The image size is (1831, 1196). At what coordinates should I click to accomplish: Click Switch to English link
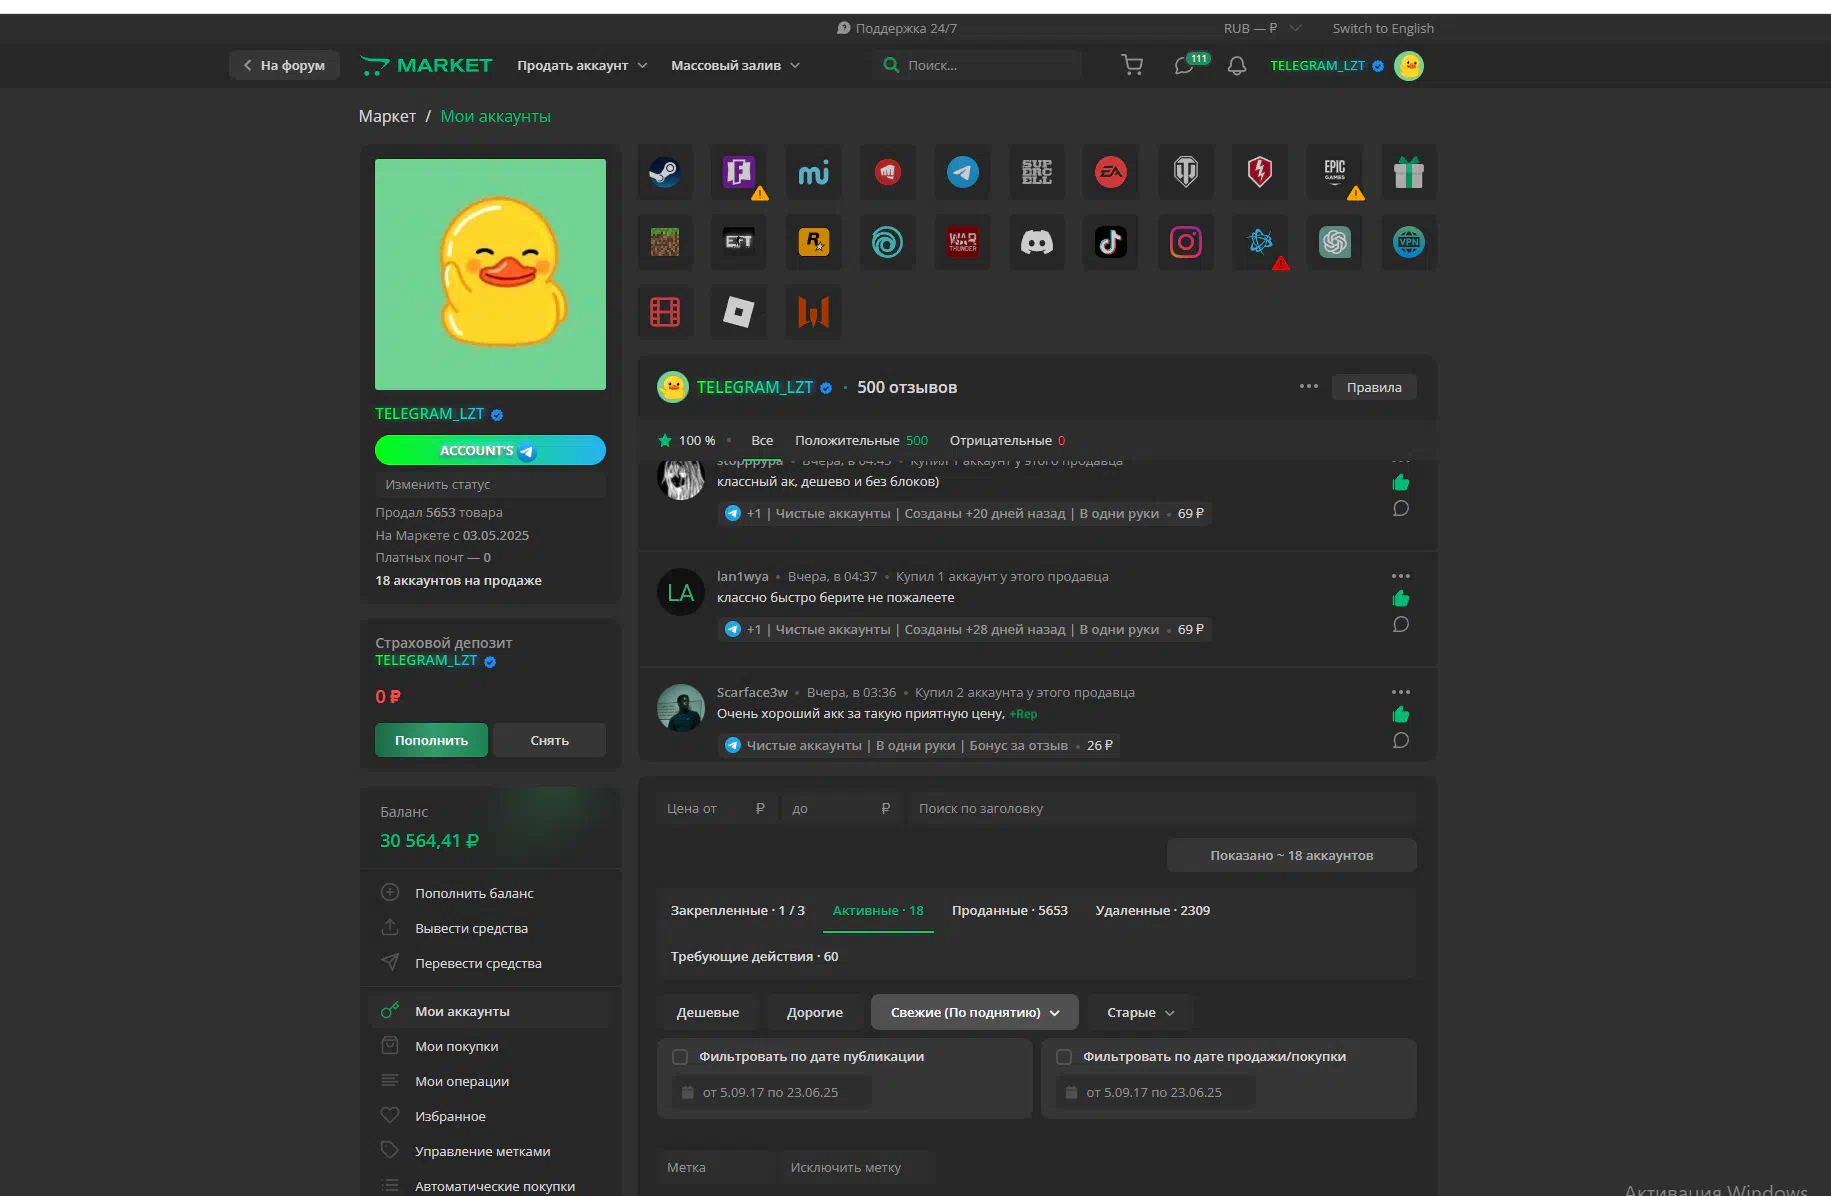(1383, 28)
